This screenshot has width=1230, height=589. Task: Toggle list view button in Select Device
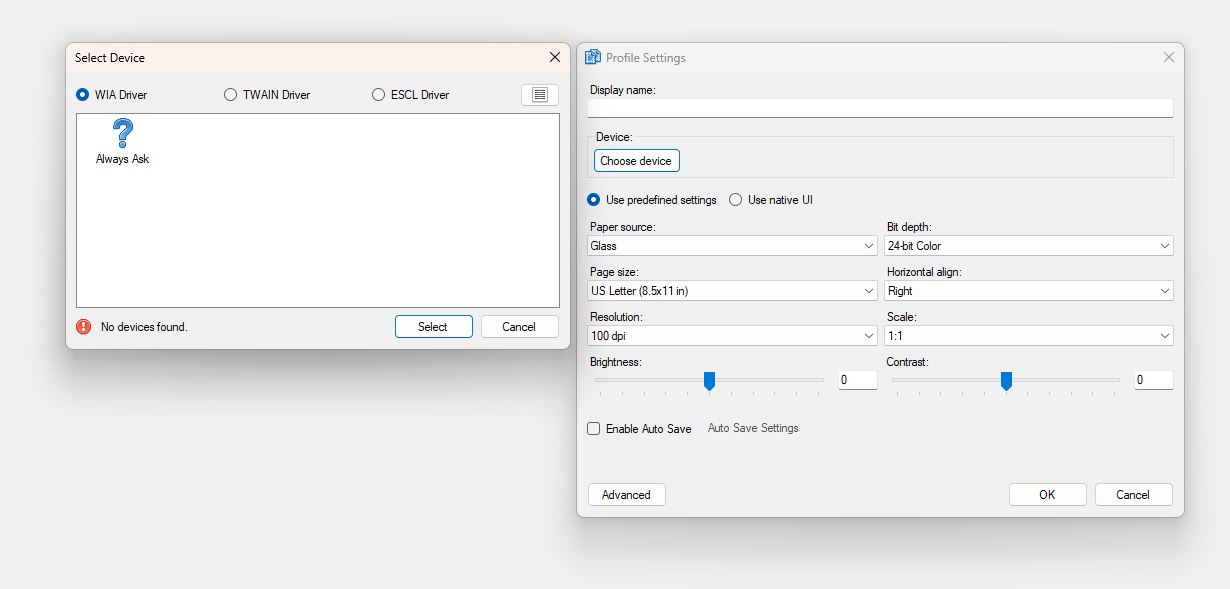pyautogui.click(x=540, y=95)
